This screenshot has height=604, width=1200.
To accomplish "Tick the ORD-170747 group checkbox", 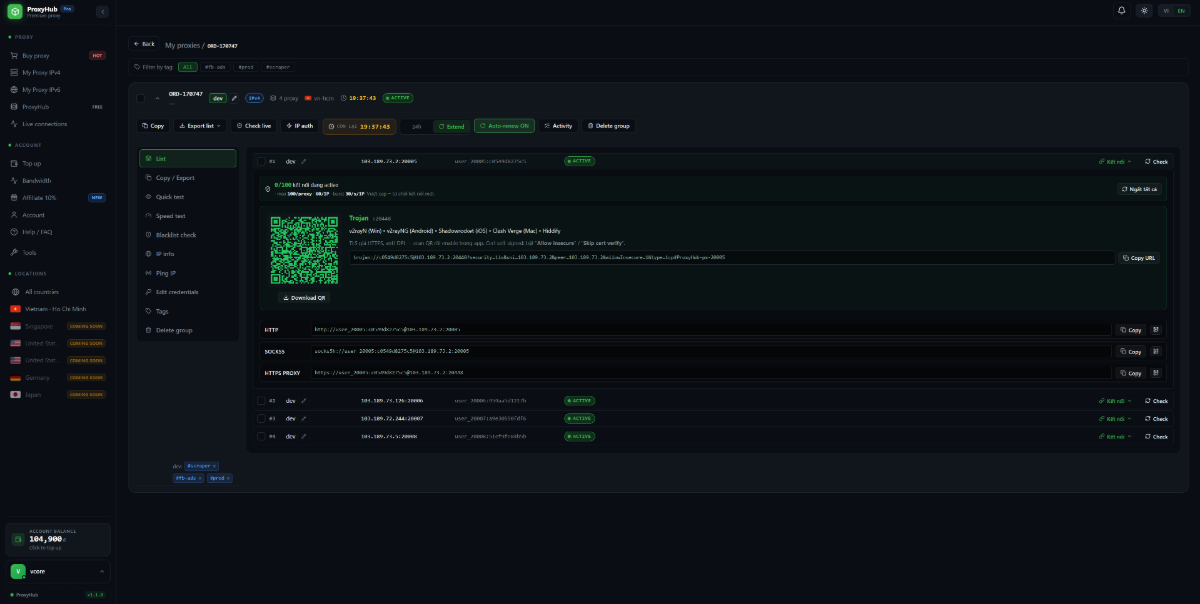I will [141, 98].
